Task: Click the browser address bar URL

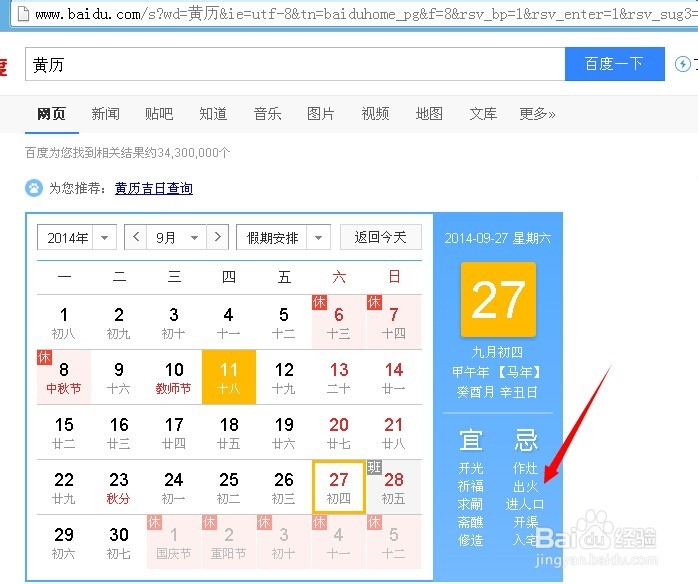Action: point(365,14)
